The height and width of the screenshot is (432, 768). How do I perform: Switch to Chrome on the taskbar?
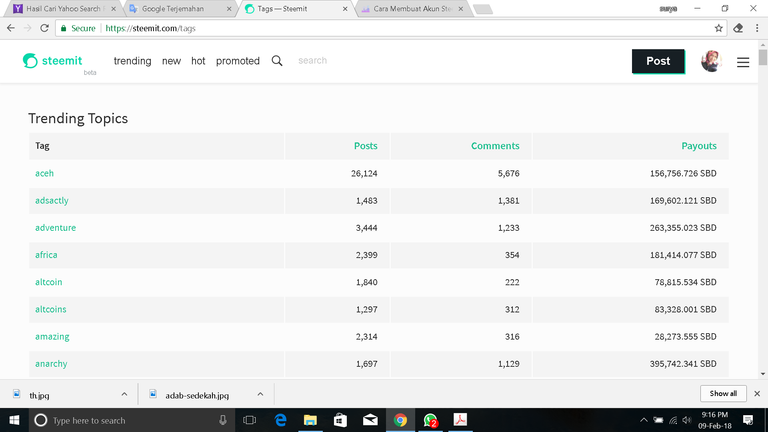point(400,420)
